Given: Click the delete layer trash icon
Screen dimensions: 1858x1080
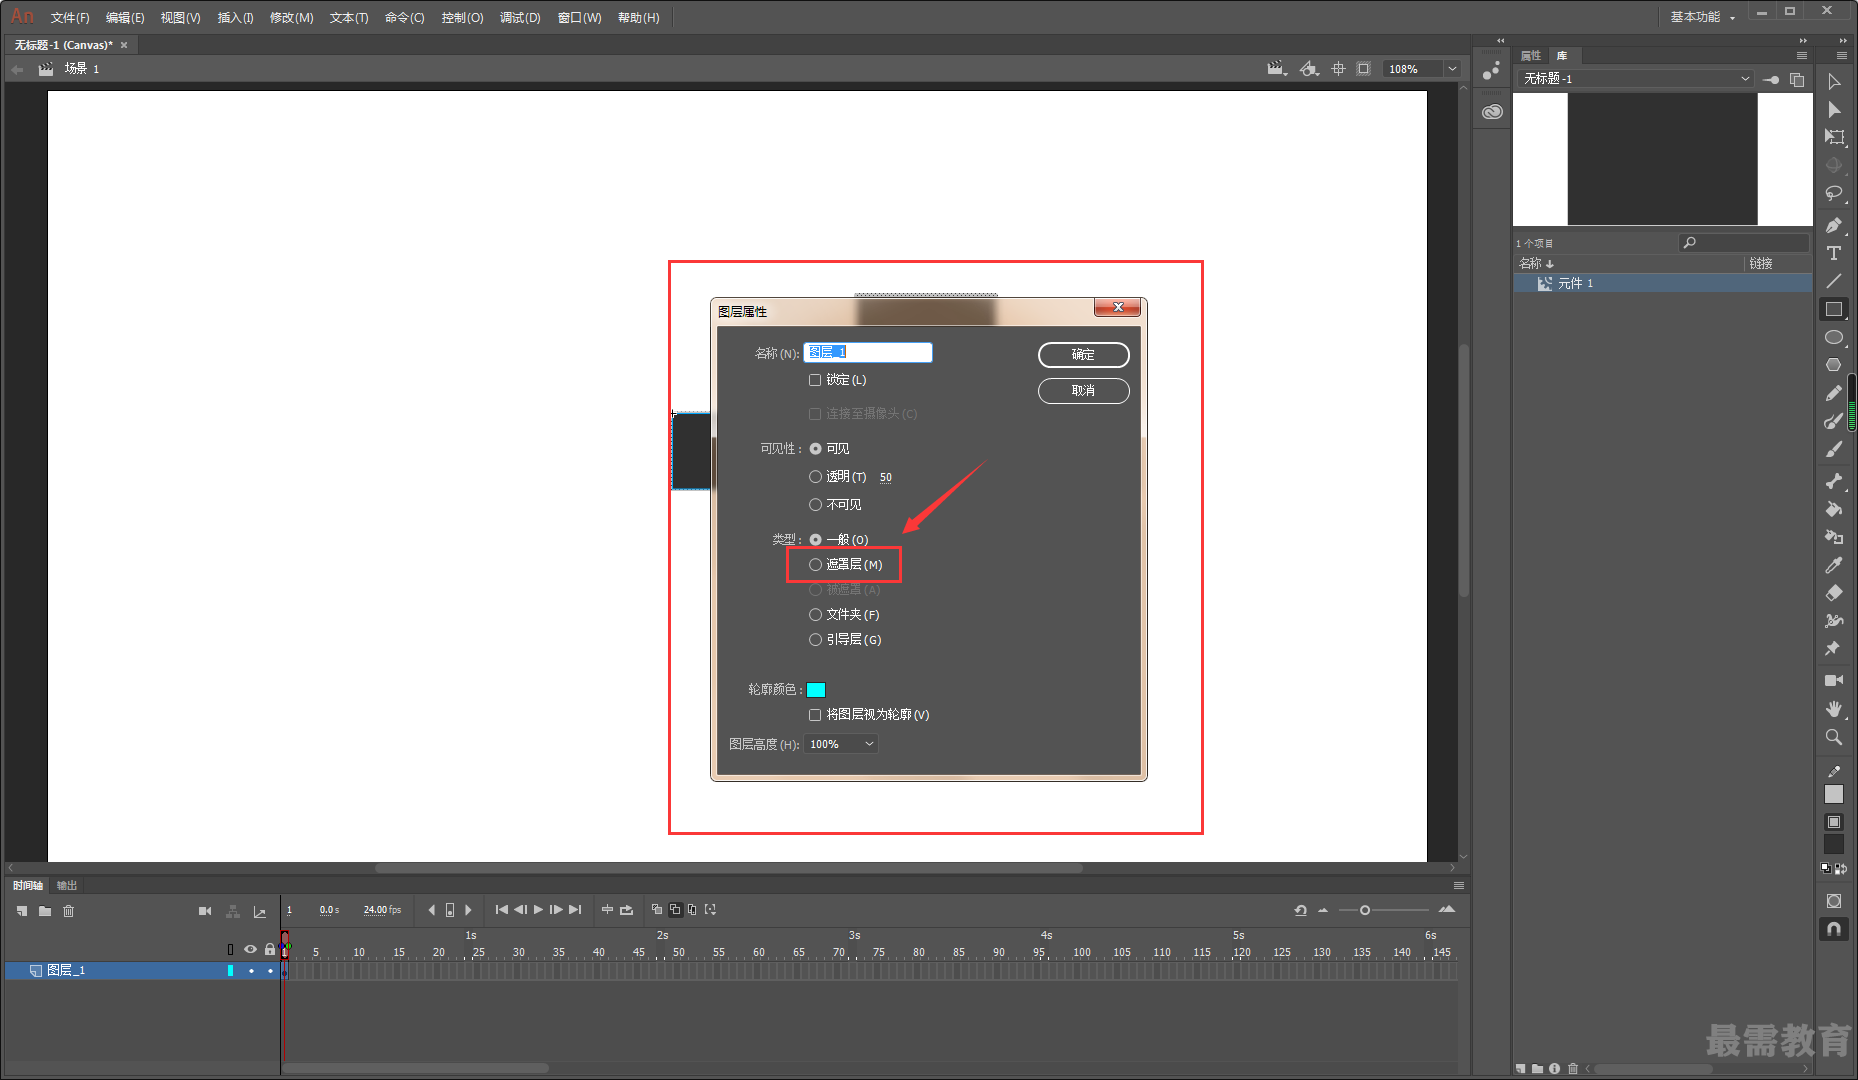Looking at the screenshot, I should point(68,911).
